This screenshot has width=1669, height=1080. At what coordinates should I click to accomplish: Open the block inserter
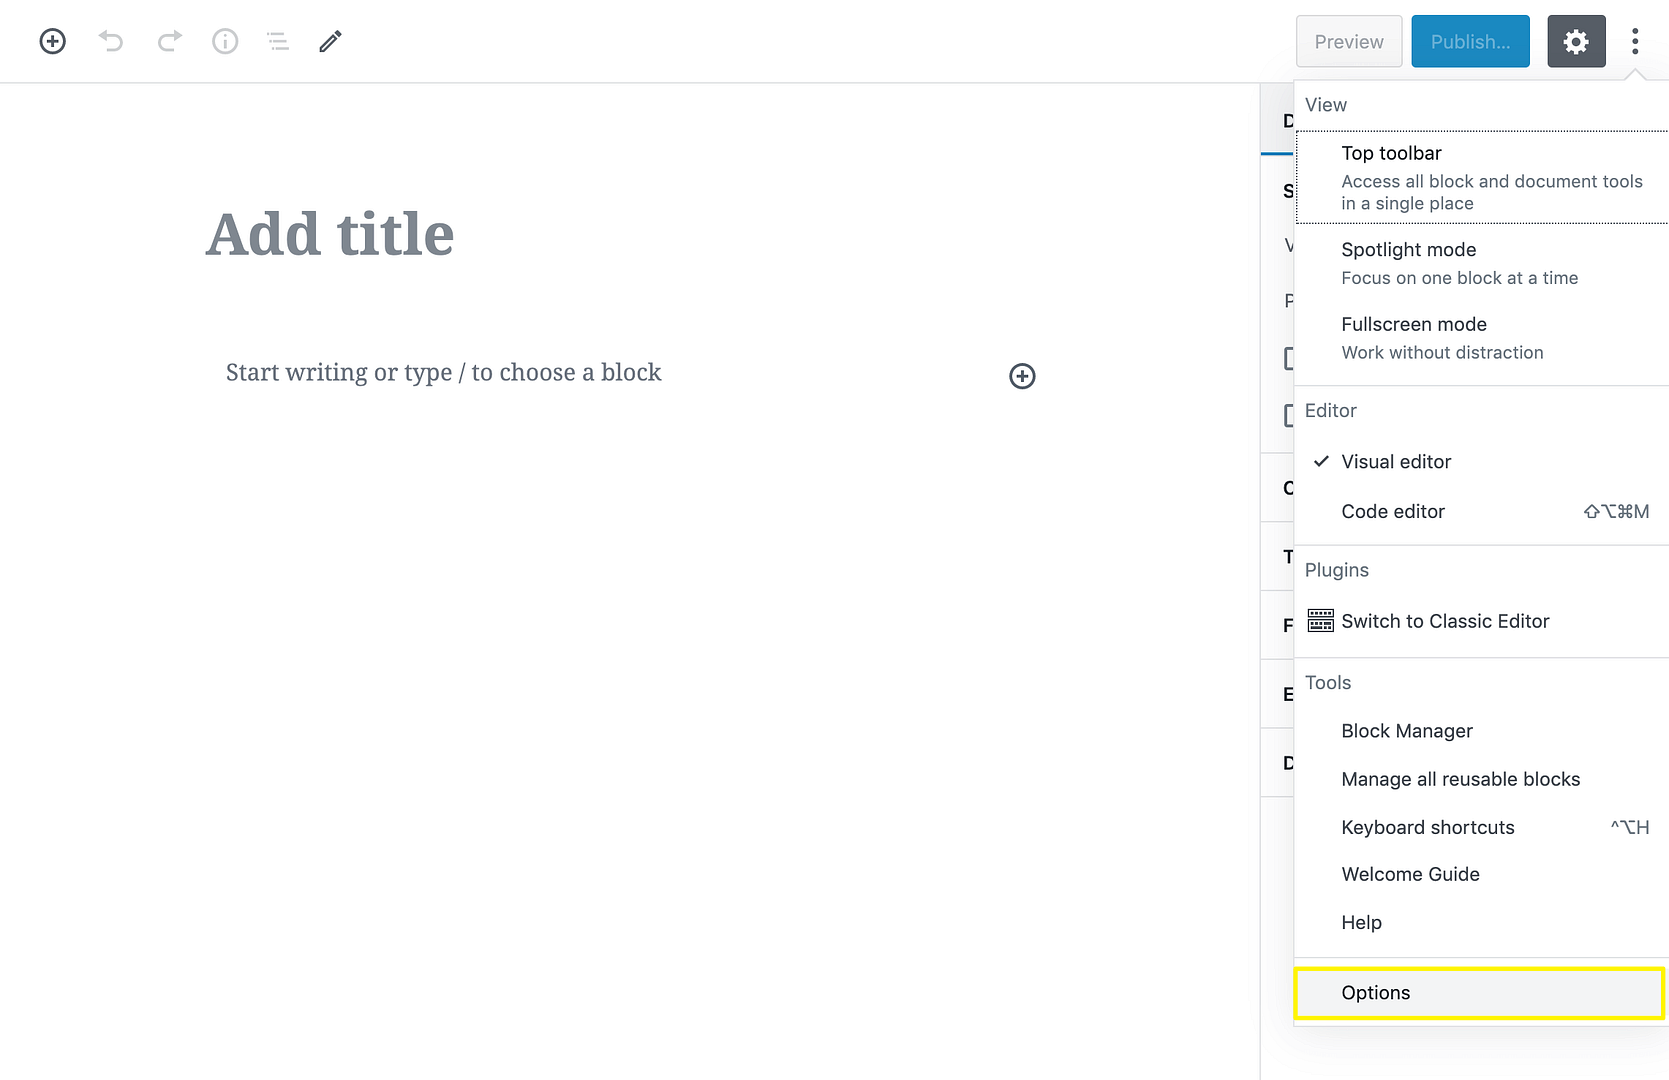52,41
